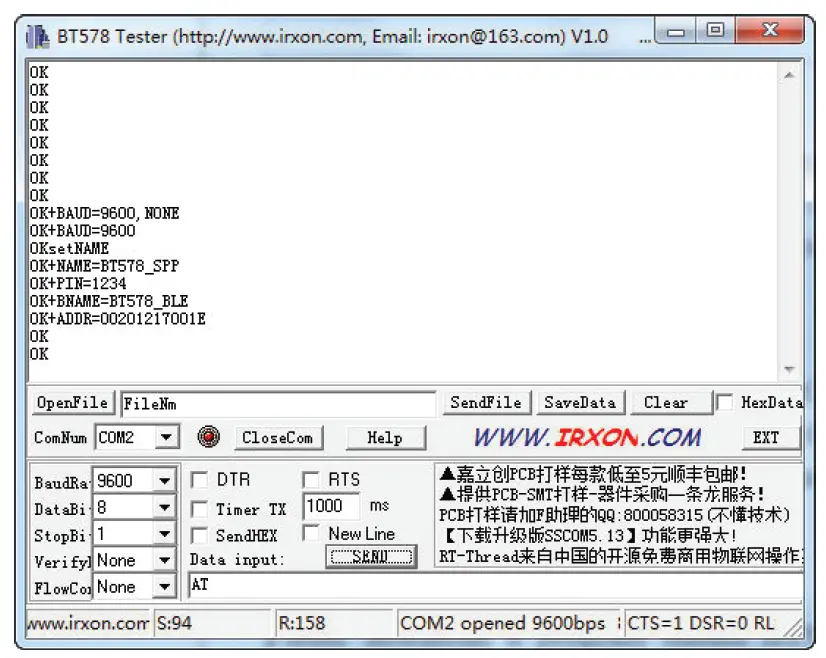The width and height of the screenshot is (826, 658).
Task: Enable the New Line option
Action: click(312, 533)
